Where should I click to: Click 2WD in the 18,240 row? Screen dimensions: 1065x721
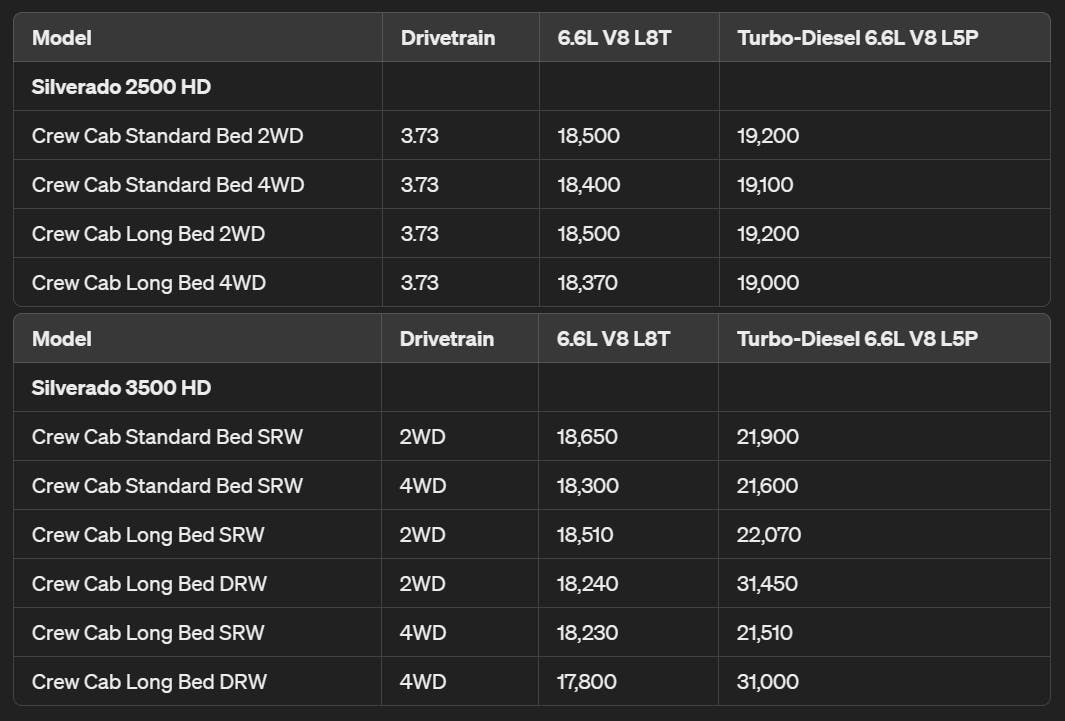(422, 583)
